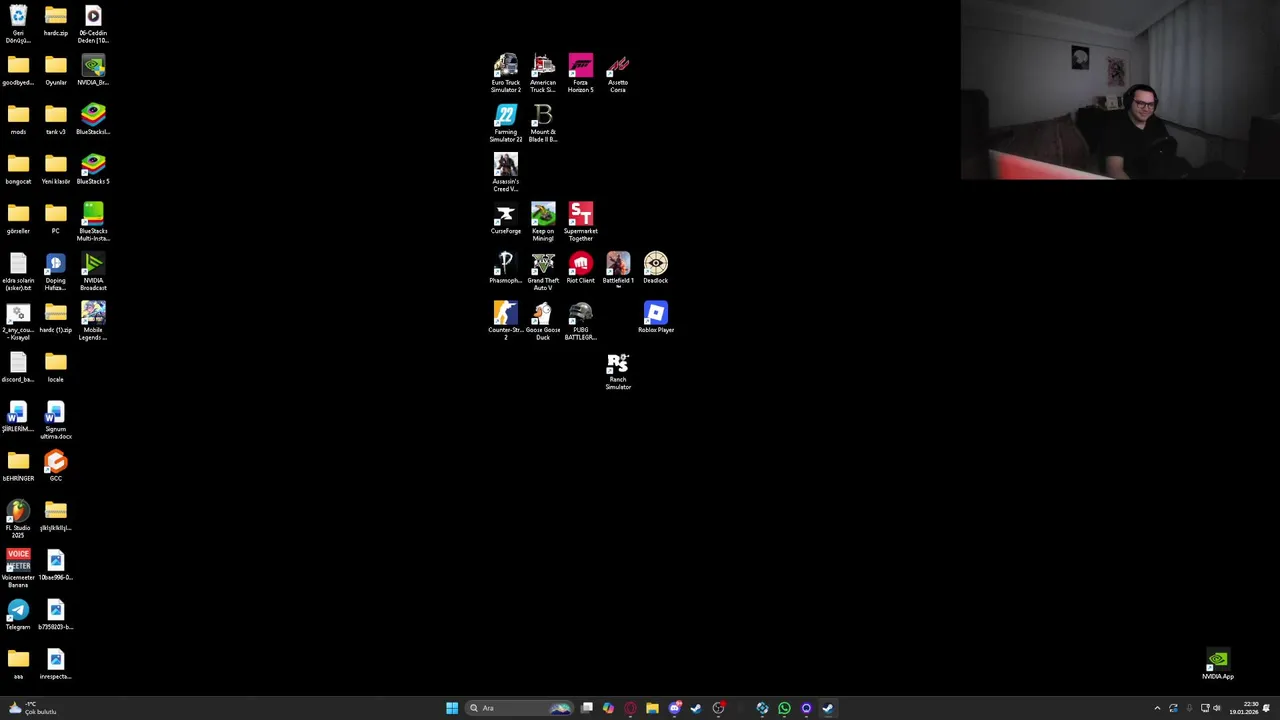Select the inrespecta... image file
1280x720 pixels.
coord(56,664)
